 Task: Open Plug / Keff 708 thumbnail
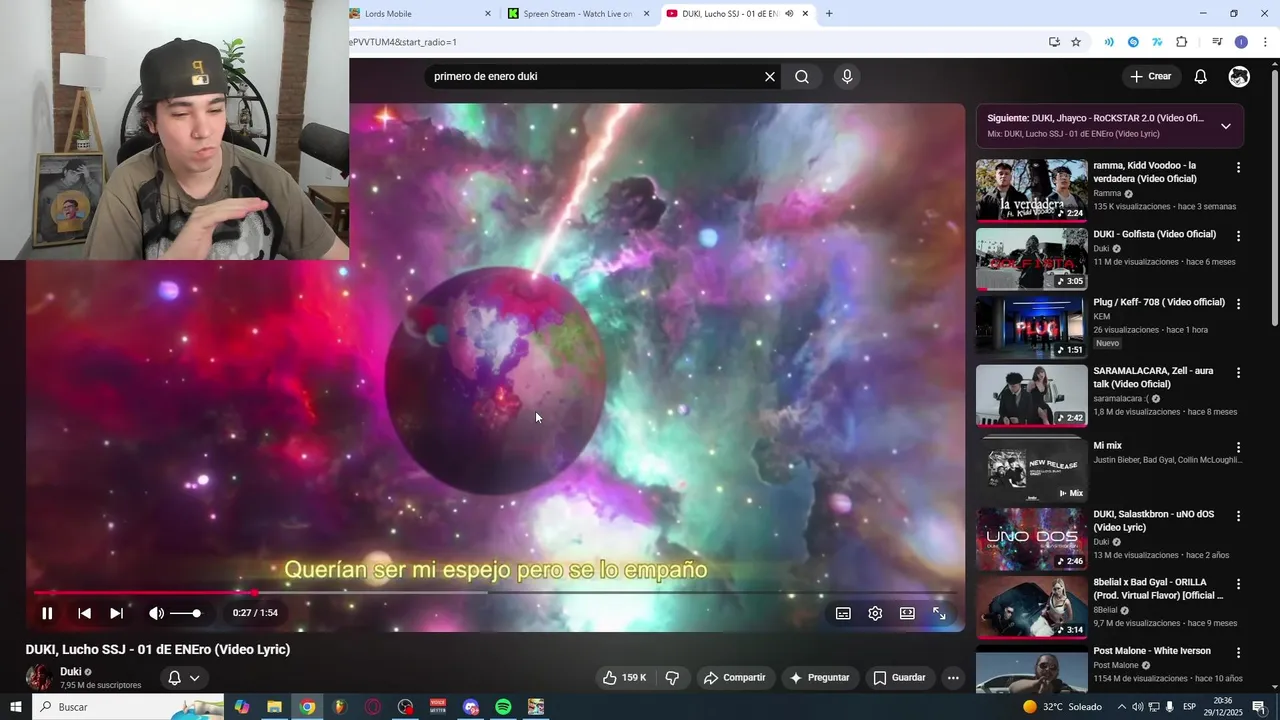coord(1031,327)
